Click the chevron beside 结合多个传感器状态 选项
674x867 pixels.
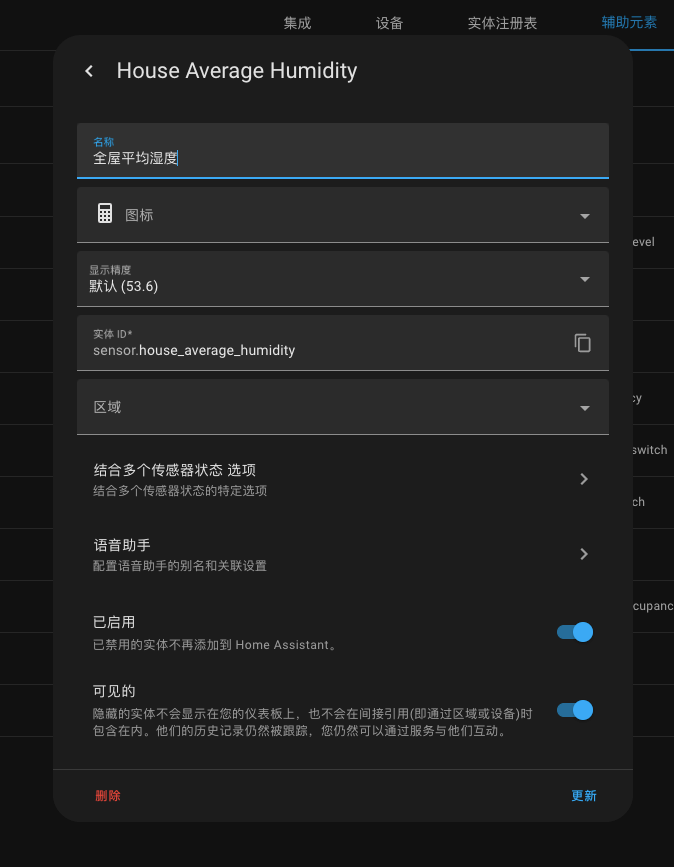pyautogui.click(x=584, y=479)
